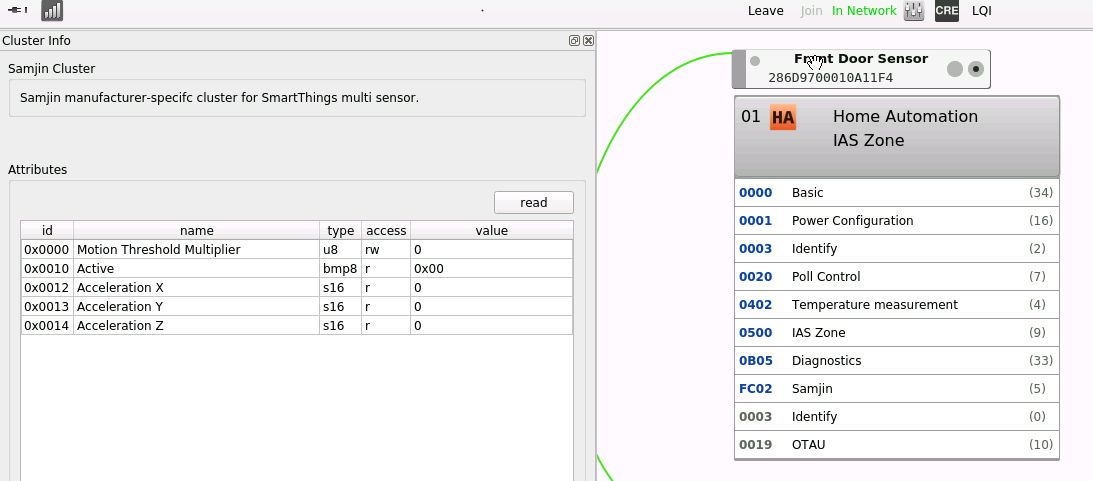Open the 0020 Poll Control cluster

click(x=897, y=277)
